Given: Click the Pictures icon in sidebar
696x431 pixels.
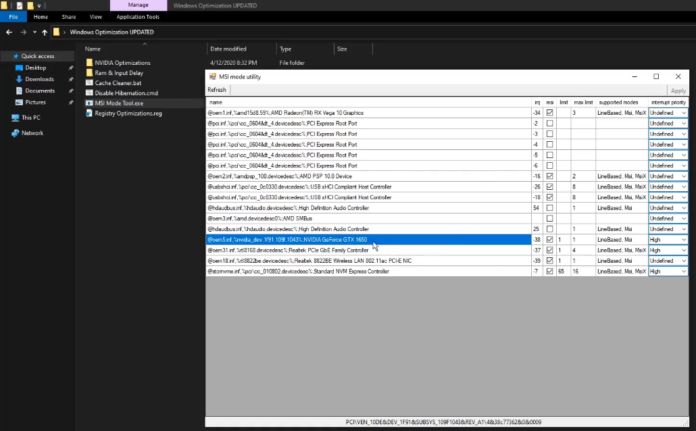Looking at the screenshot, I should (x=19, y=102).
